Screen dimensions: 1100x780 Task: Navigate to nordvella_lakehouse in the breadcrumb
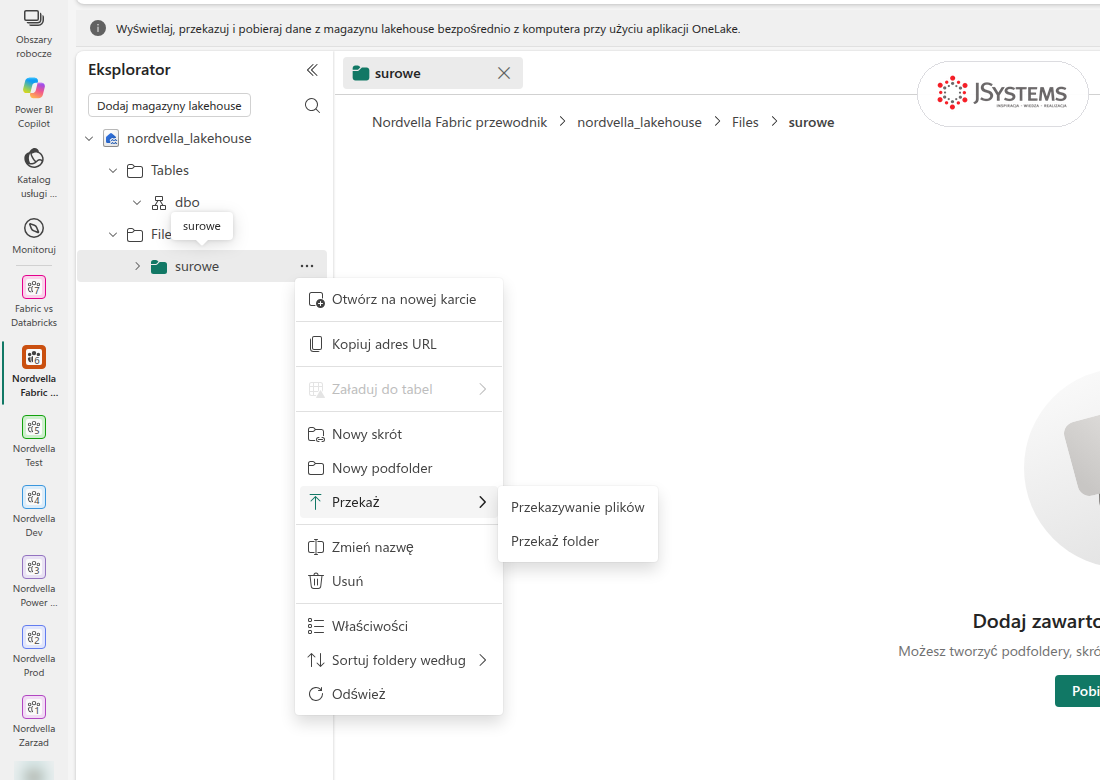[x=639, y=122]
